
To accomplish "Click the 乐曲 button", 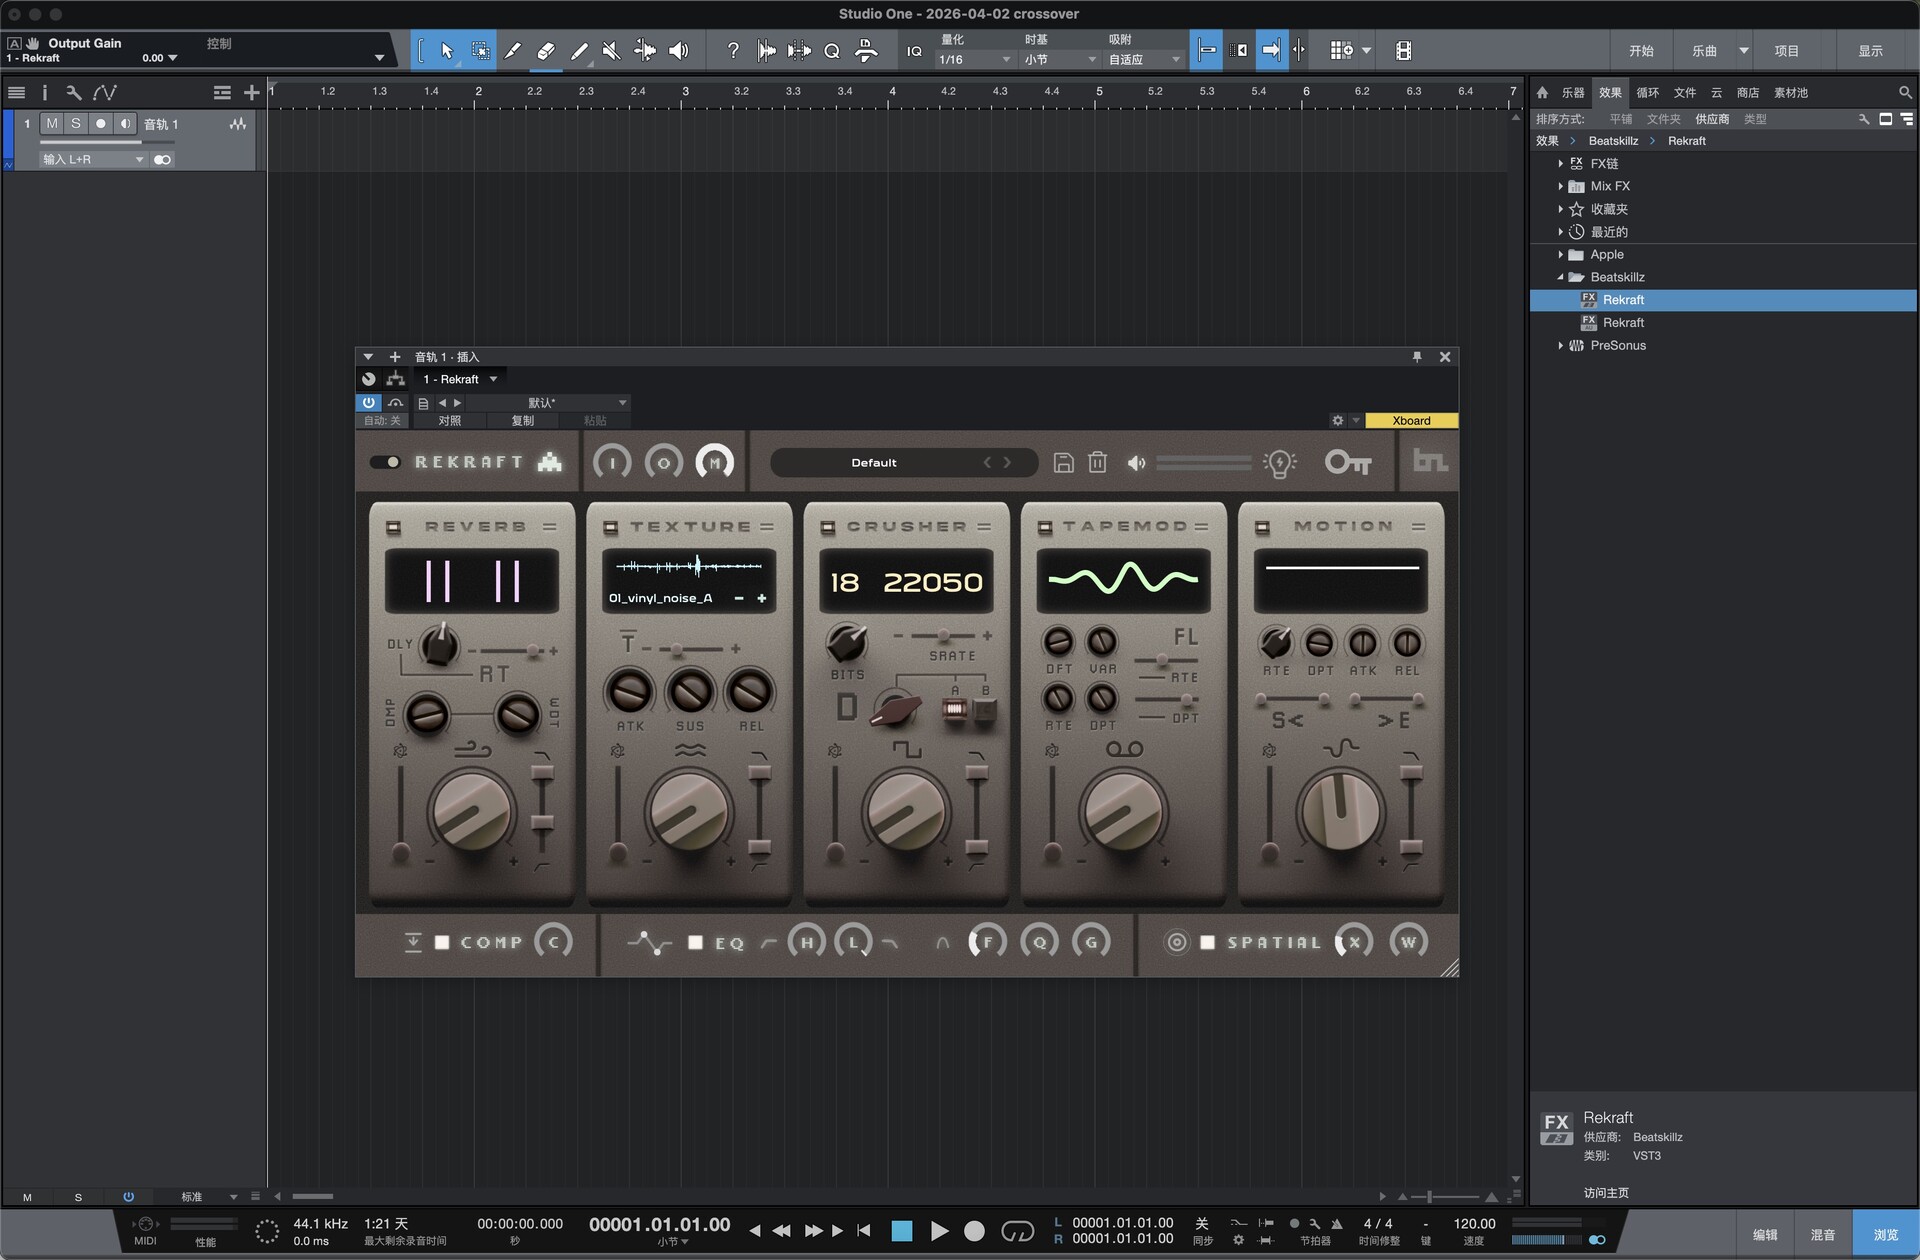I will click(x=1705, y=51).
